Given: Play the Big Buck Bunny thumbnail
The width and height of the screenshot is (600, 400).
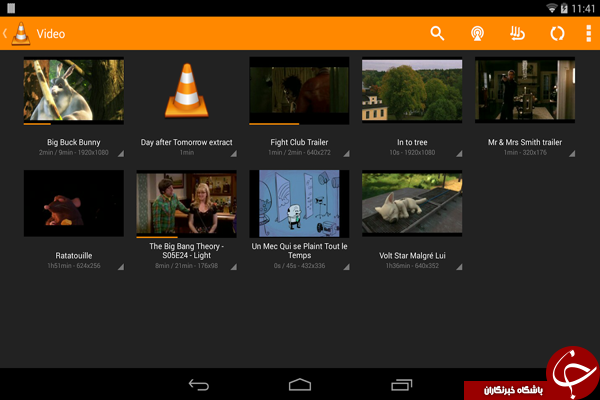Looking at the screenshot, I should 73,90.
